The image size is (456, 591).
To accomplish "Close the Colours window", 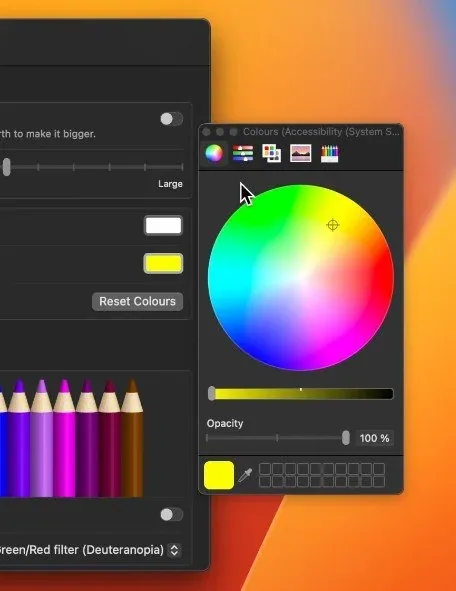I will point(206,132).
